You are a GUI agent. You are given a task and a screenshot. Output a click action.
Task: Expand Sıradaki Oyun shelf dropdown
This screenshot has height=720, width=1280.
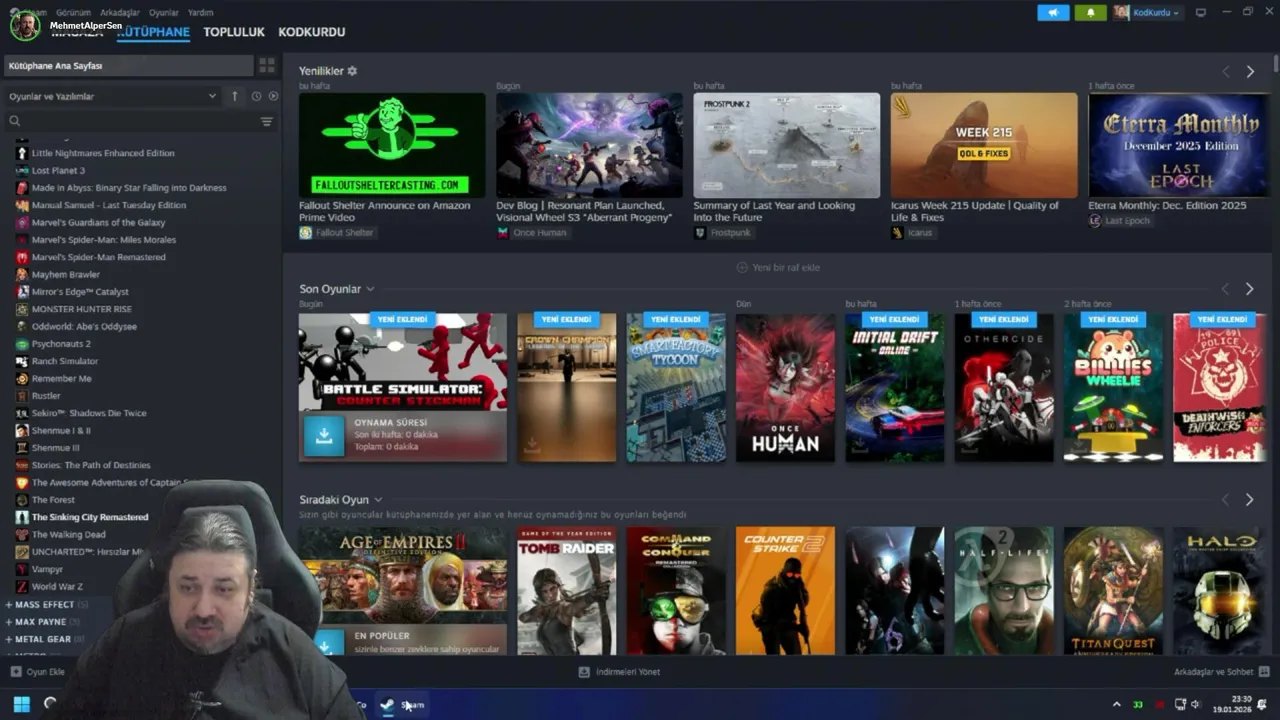click(x=378, y=499)
